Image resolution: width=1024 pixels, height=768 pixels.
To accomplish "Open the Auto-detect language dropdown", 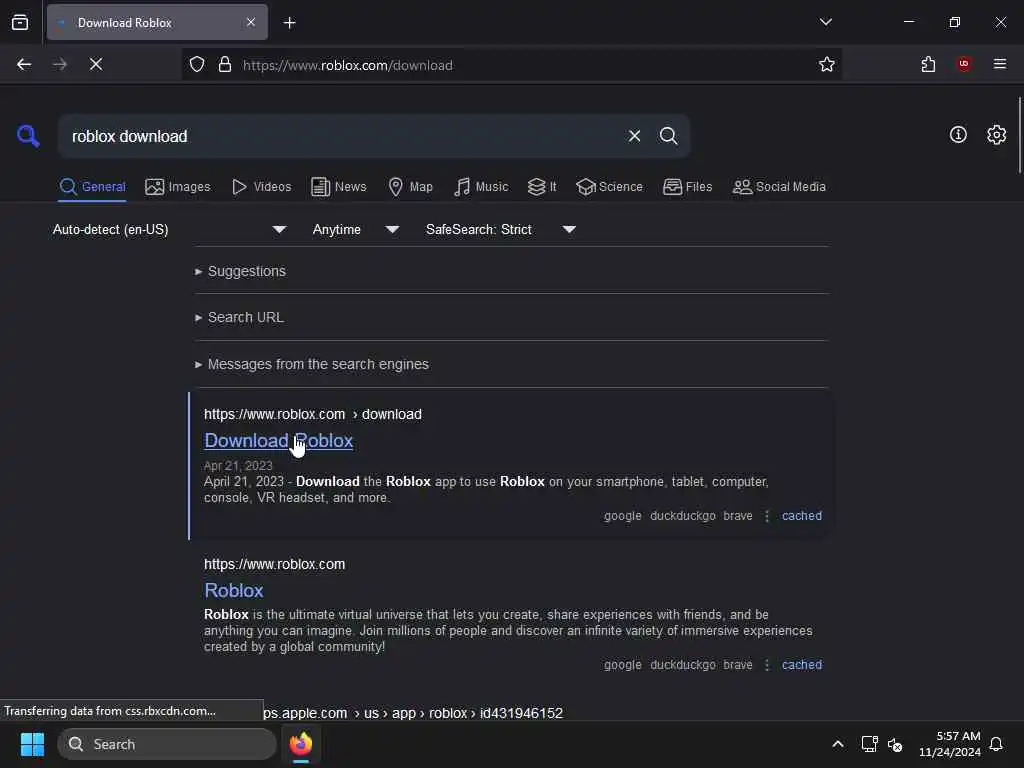I will click(169, 230).
